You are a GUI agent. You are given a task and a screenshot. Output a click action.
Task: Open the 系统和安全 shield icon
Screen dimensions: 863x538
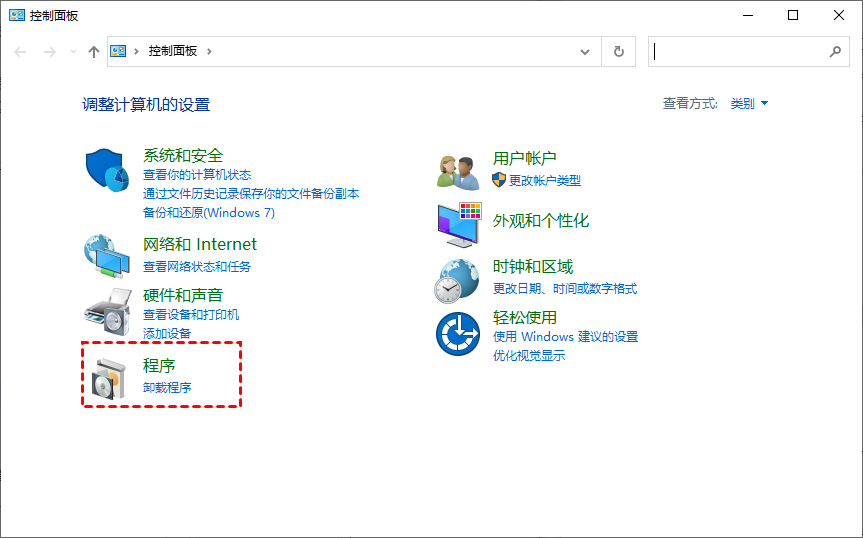(x=107, y=170)
